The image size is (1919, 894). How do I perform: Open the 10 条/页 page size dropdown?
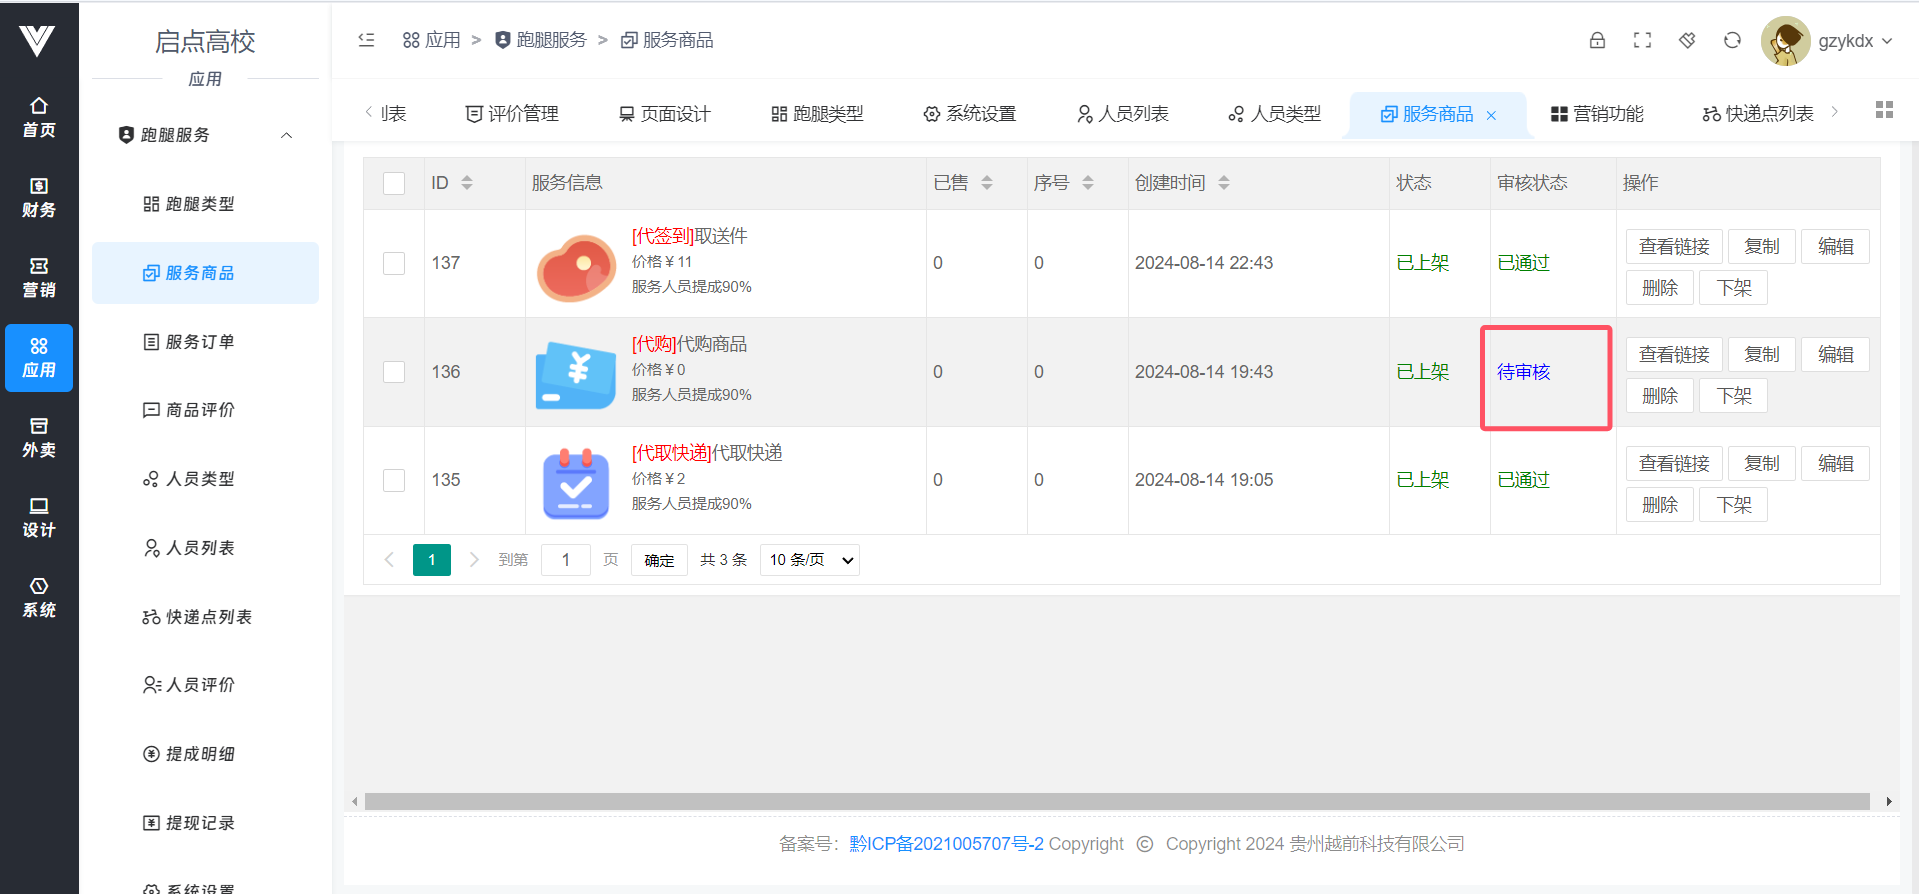click(810, 560)
